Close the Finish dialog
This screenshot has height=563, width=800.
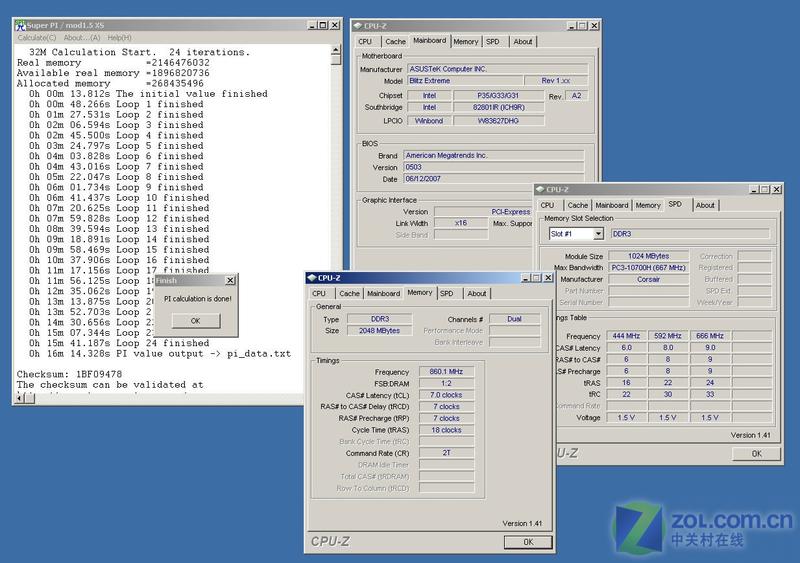pyautogui.click(x=230, y=280)
